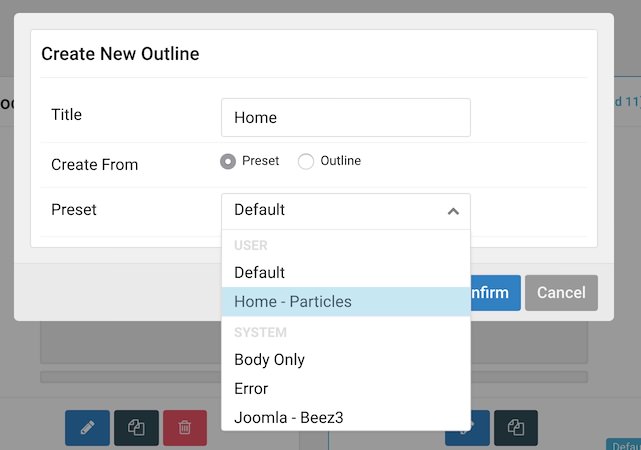Choose the Home - Particles preset option

293,301
